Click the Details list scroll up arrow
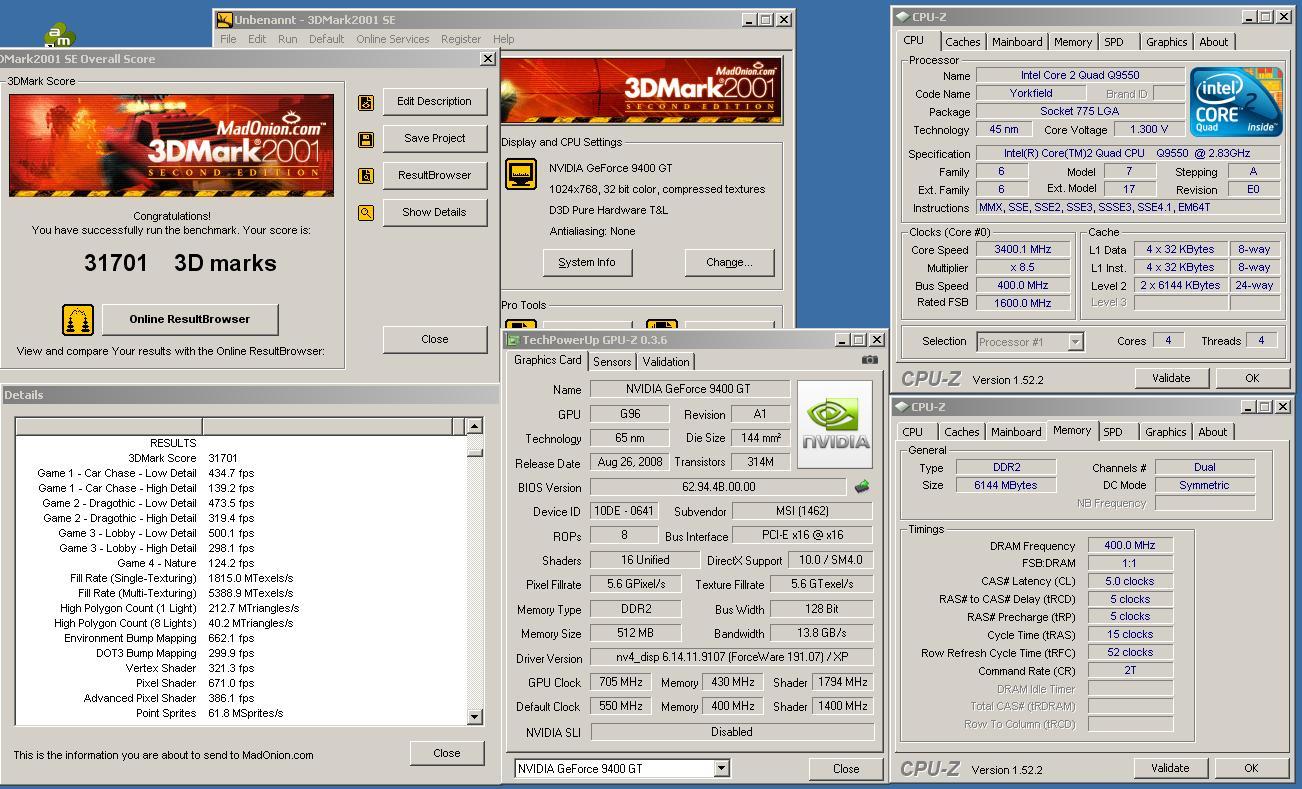Image resolution: width=1302 pixels, height=789 pixels. point(474,426)
